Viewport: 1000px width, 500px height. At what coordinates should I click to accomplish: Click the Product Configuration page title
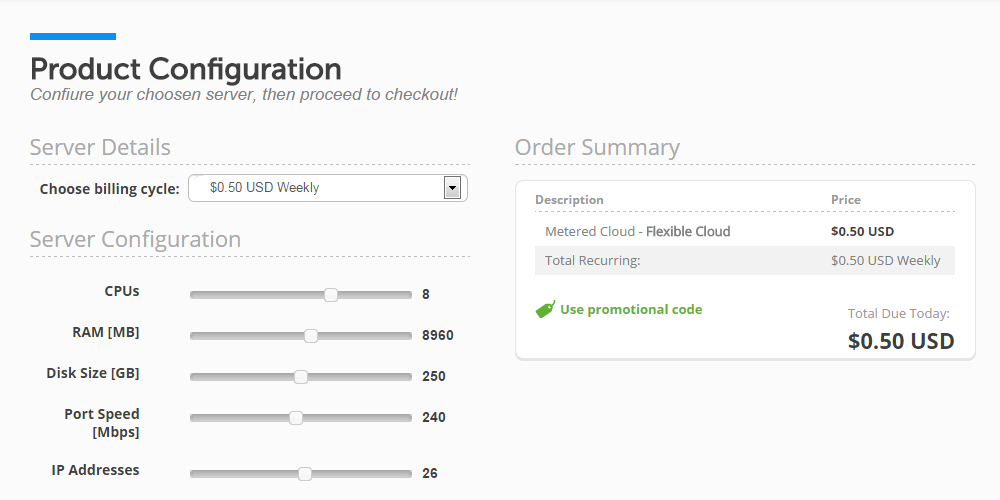[x=186, y=69]
